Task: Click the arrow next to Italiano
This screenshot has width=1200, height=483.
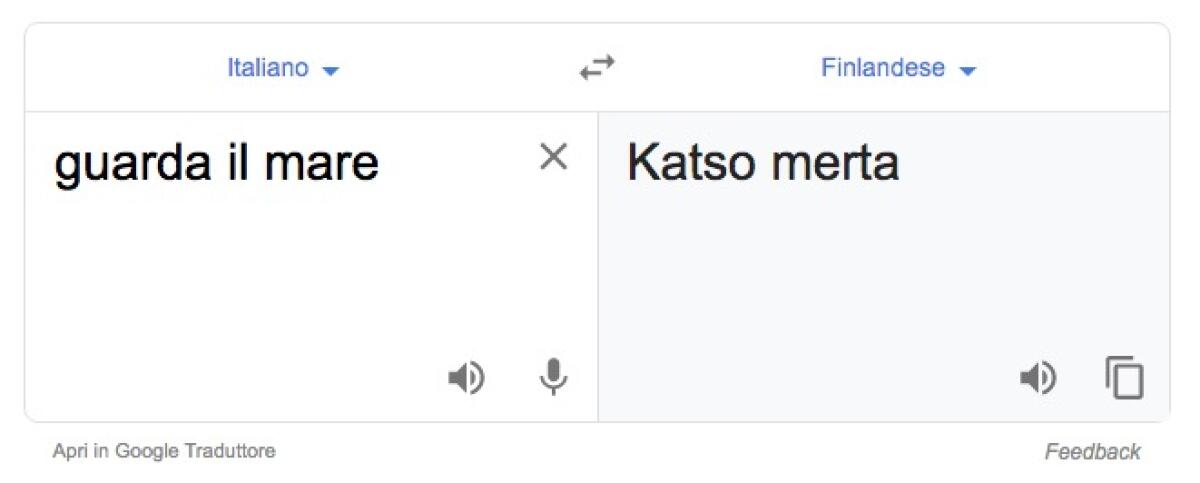Action: 332,71
